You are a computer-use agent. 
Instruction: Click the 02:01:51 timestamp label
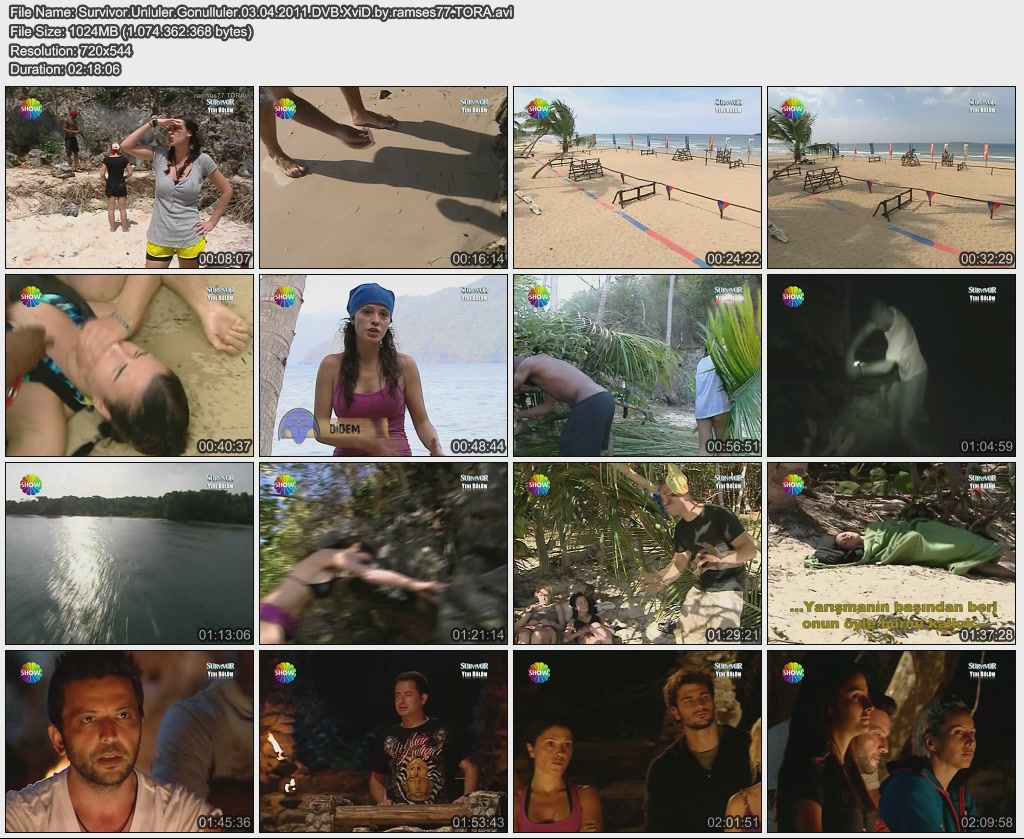click(732, 822)
